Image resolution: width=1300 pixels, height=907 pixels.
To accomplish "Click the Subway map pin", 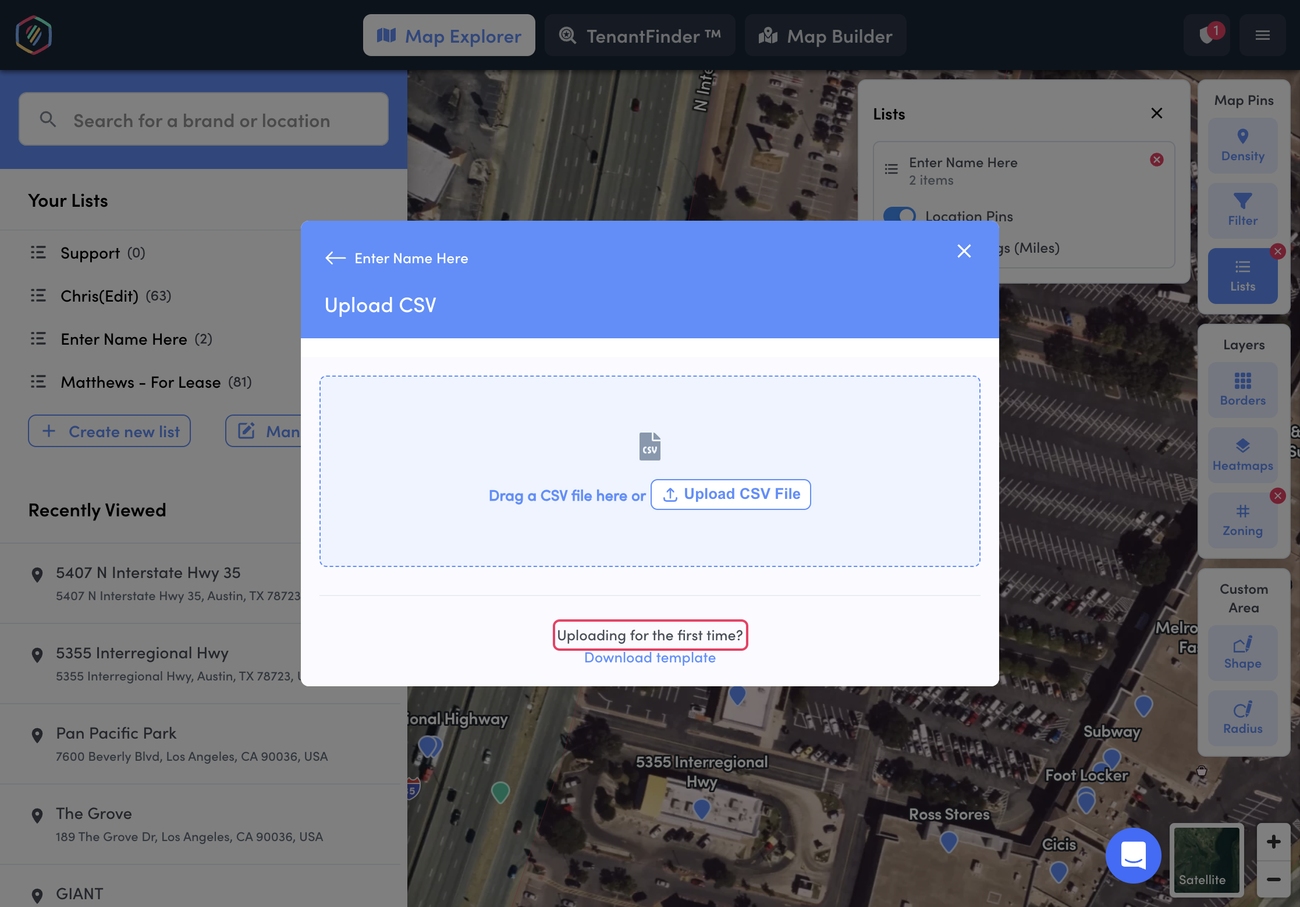I will point(1111,760).
